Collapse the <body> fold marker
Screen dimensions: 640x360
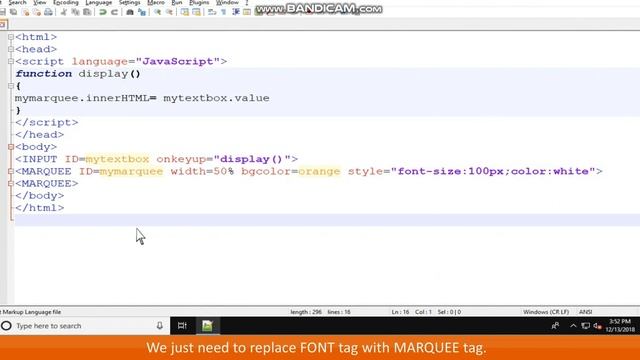pyautogui.click(x=11, y=147)
